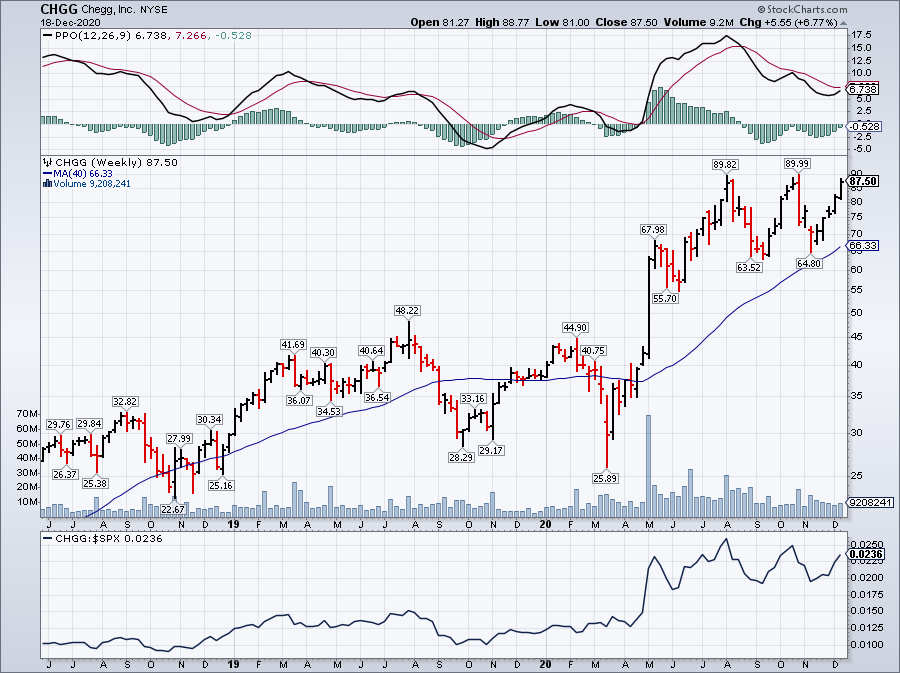Screen dimensions: 900x673
Task: Click the Chg +5.55 (+6.77%) value
Action: [x=789, y=23]
